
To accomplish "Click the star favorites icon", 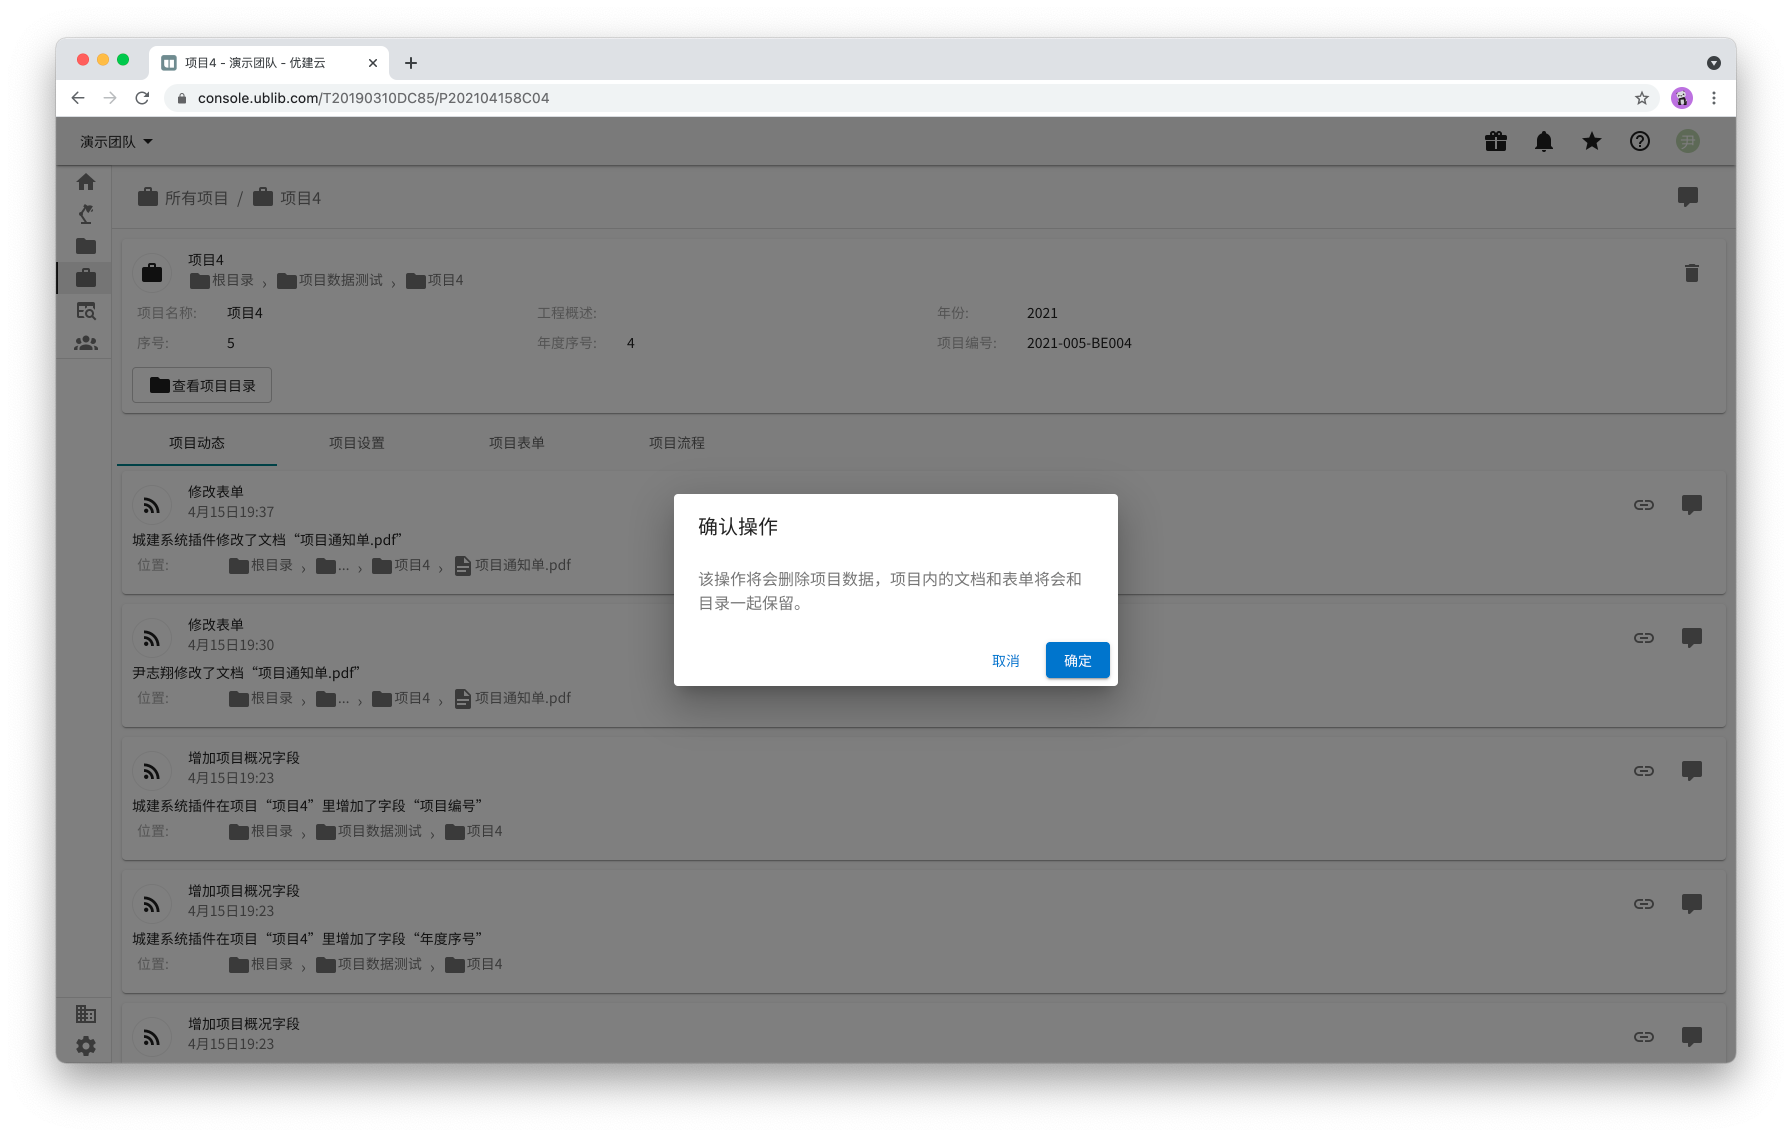I will pyautogui.click(x=1591, y=142).
